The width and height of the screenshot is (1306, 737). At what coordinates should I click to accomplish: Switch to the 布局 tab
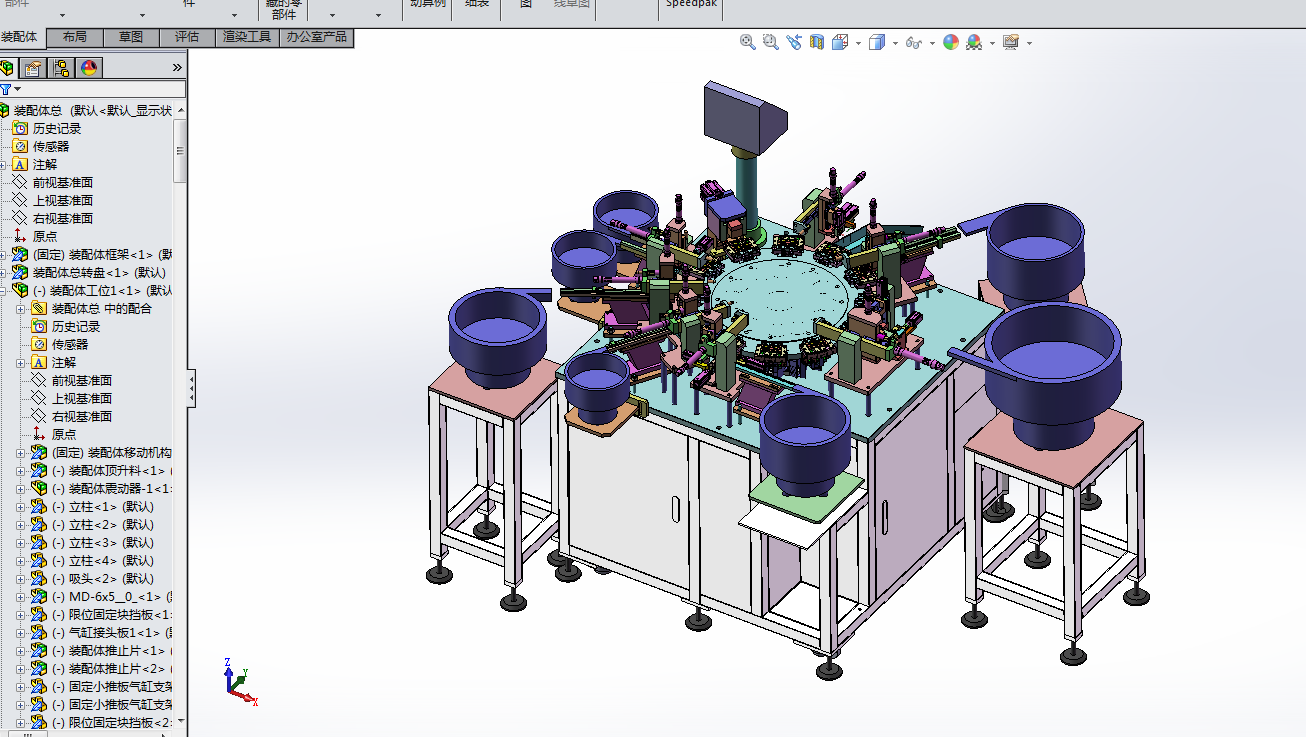pos(75,37)
